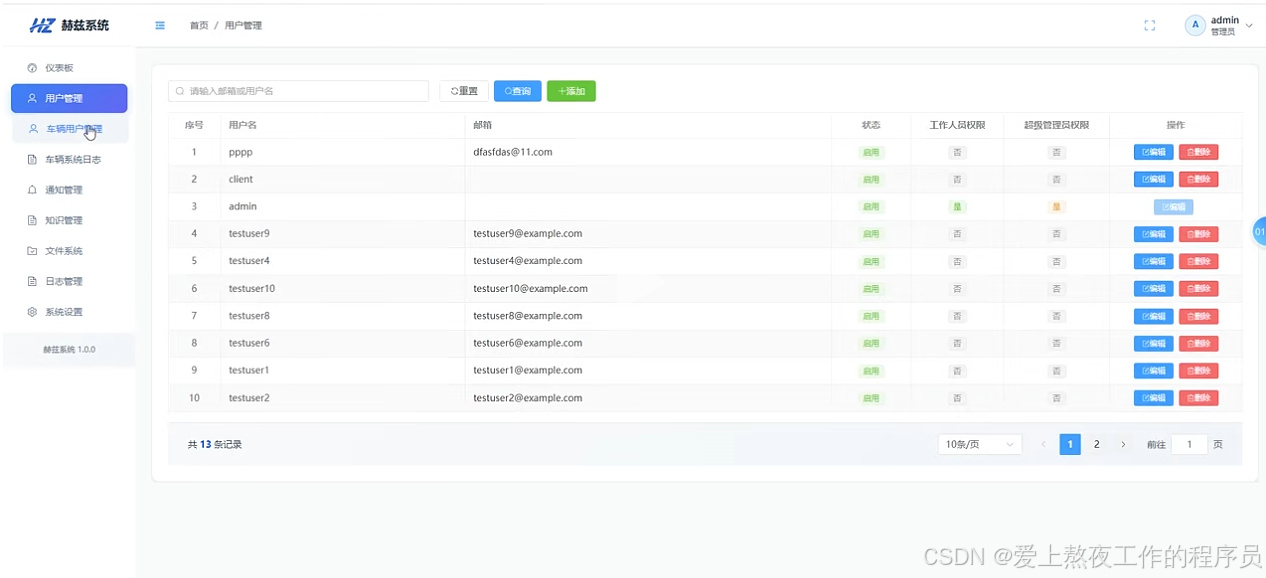Click the 工作人员权限 column header
The width and height of the screenshot is (1266, 578).
[957, 125]
